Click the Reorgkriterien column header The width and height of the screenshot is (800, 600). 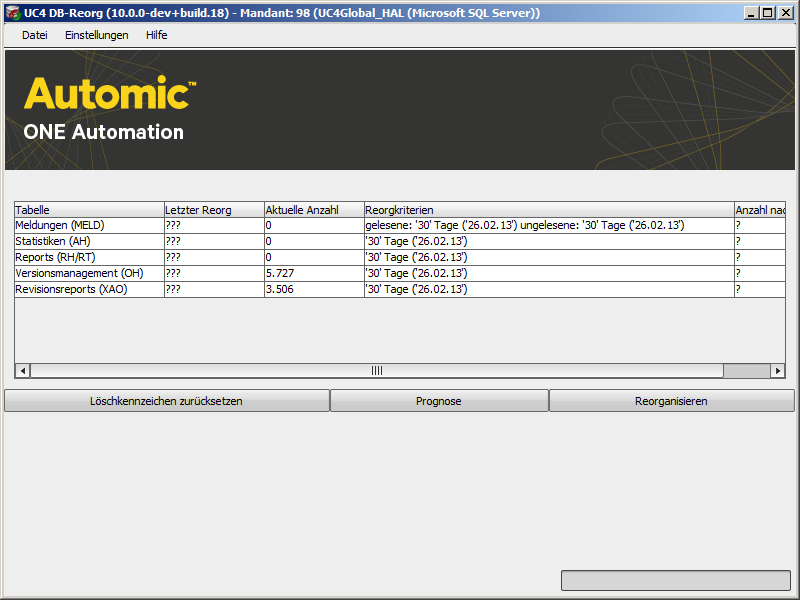pos(548,210)
